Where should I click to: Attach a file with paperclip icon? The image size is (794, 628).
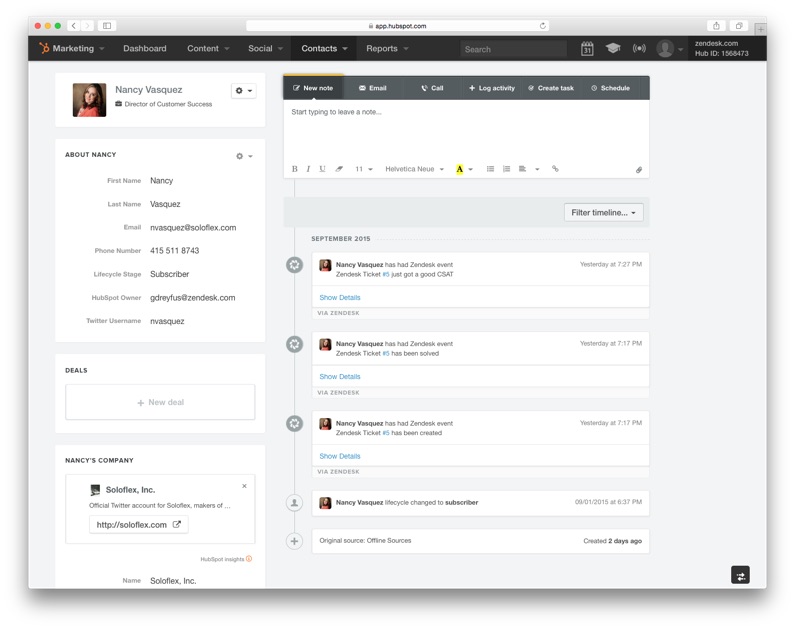tap(639, 170)
